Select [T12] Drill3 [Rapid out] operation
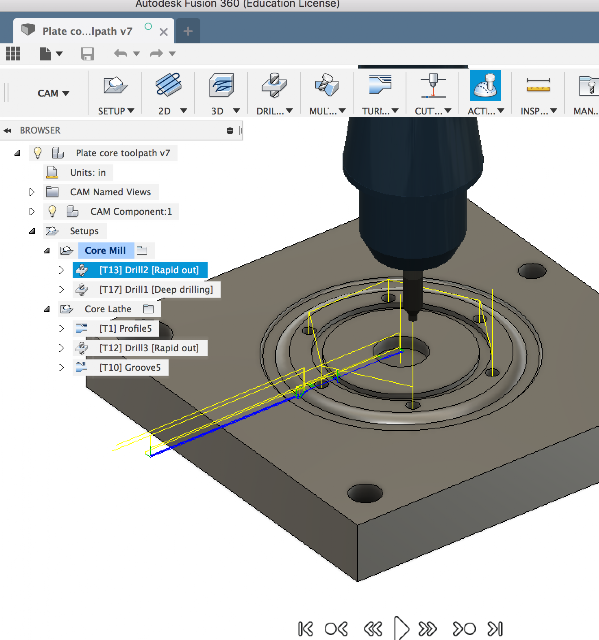The height and width of the screenshot is (640, 599). [149, 348]
